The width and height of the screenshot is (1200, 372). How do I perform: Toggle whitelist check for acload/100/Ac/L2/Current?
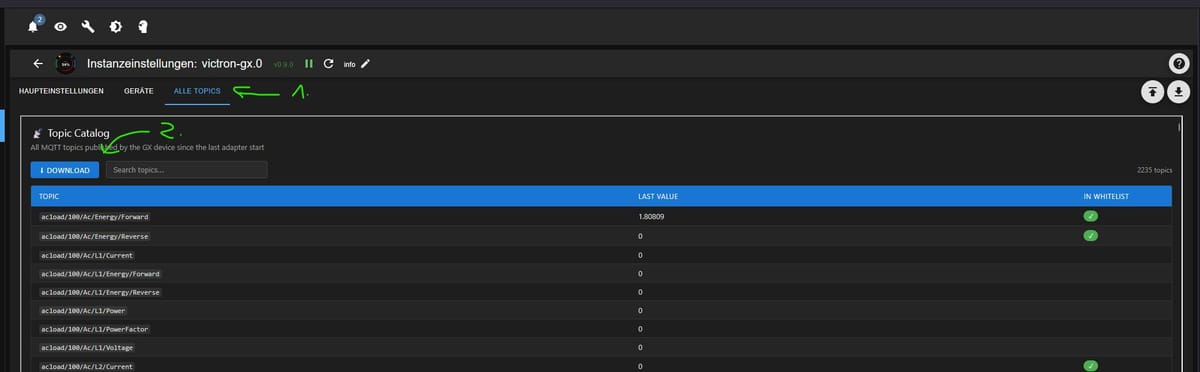tap(1092, 366)
